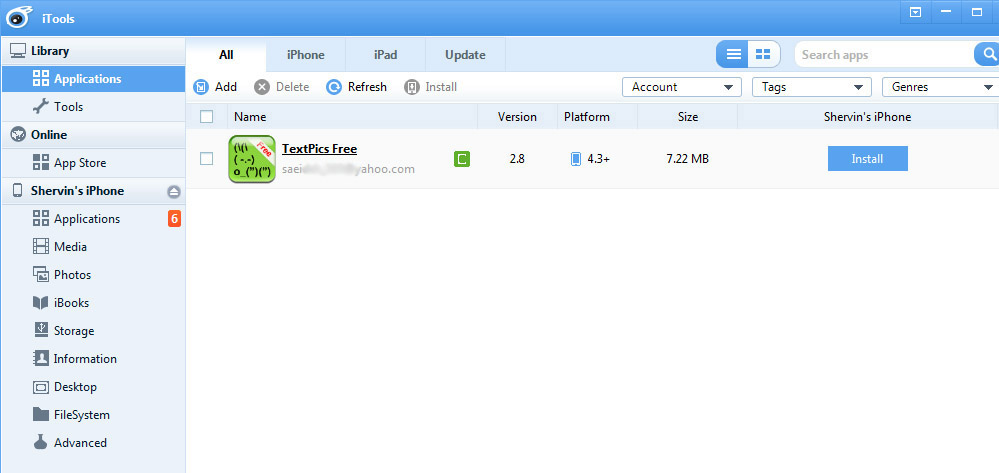Switch to list view
This screenshot has height=473, width=999.
click(x=733, y=55)
